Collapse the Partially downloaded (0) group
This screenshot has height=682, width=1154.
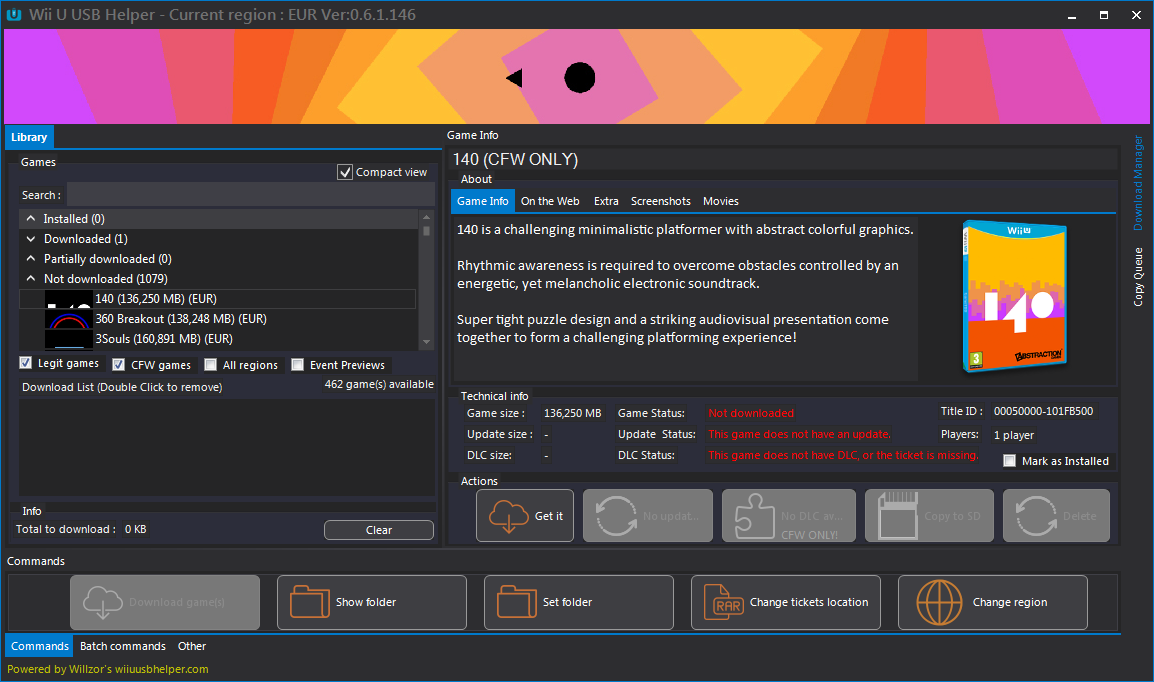point(31,258)
